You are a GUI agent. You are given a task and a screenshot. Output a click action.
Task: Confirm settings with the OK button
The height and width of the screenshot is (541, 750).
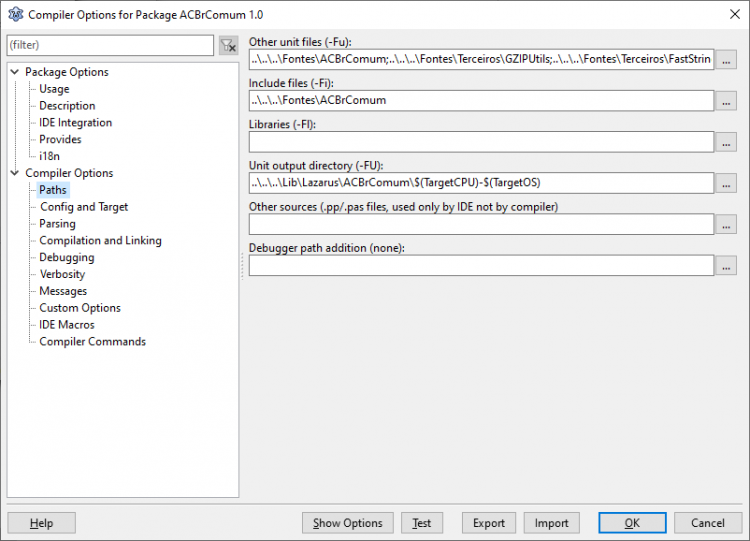tap(632, 523)
